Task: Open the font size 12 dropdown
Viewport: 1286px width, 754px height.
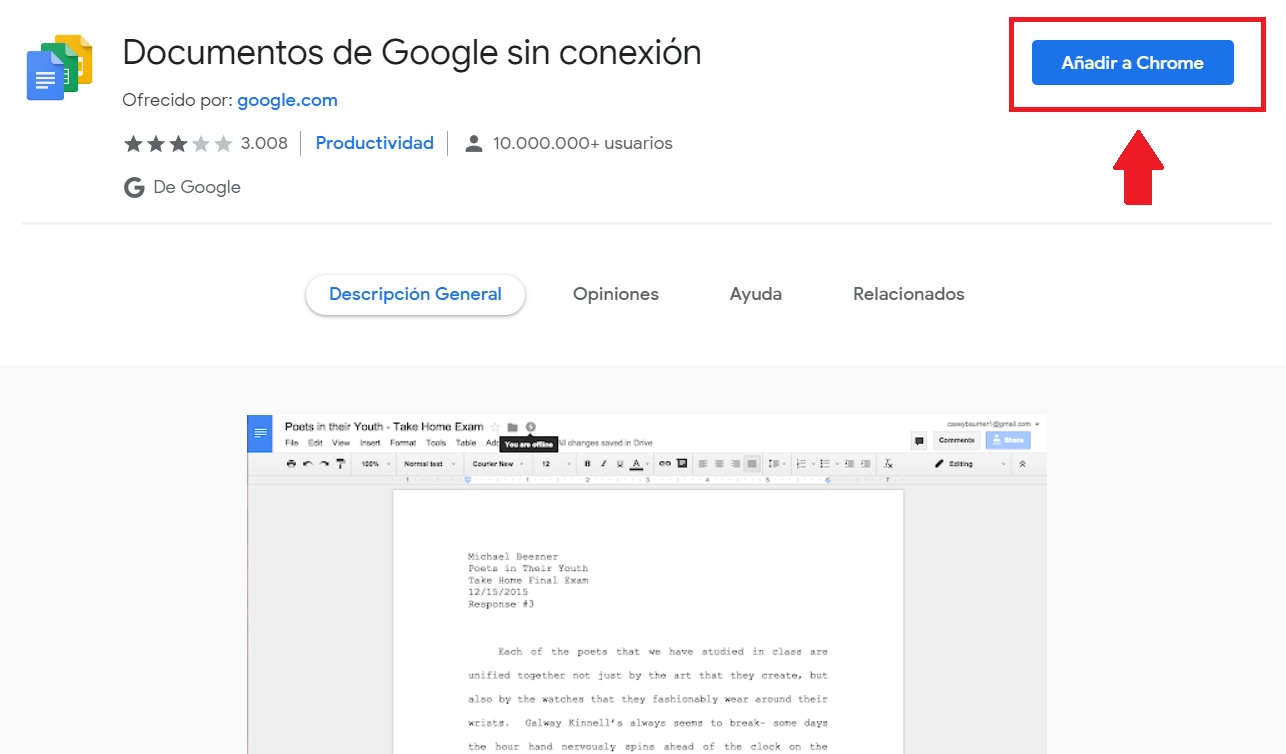Action: (555, 464)
